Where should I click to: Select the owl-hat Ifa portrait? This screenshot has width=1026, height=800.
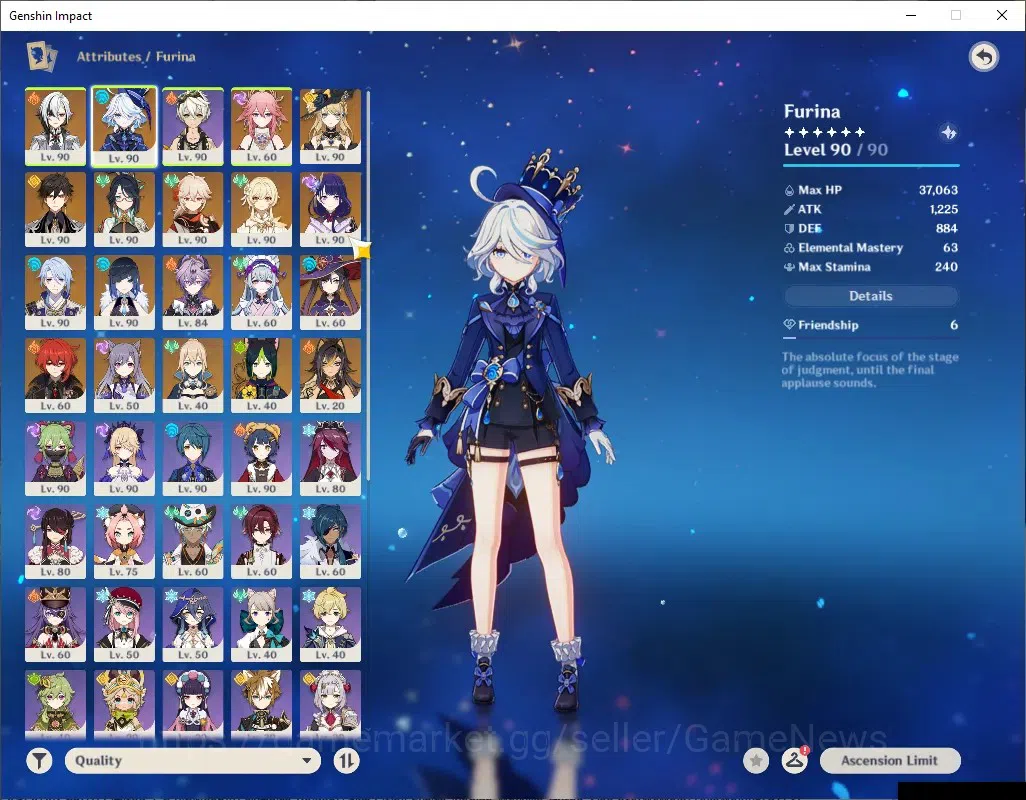[192, 542]
